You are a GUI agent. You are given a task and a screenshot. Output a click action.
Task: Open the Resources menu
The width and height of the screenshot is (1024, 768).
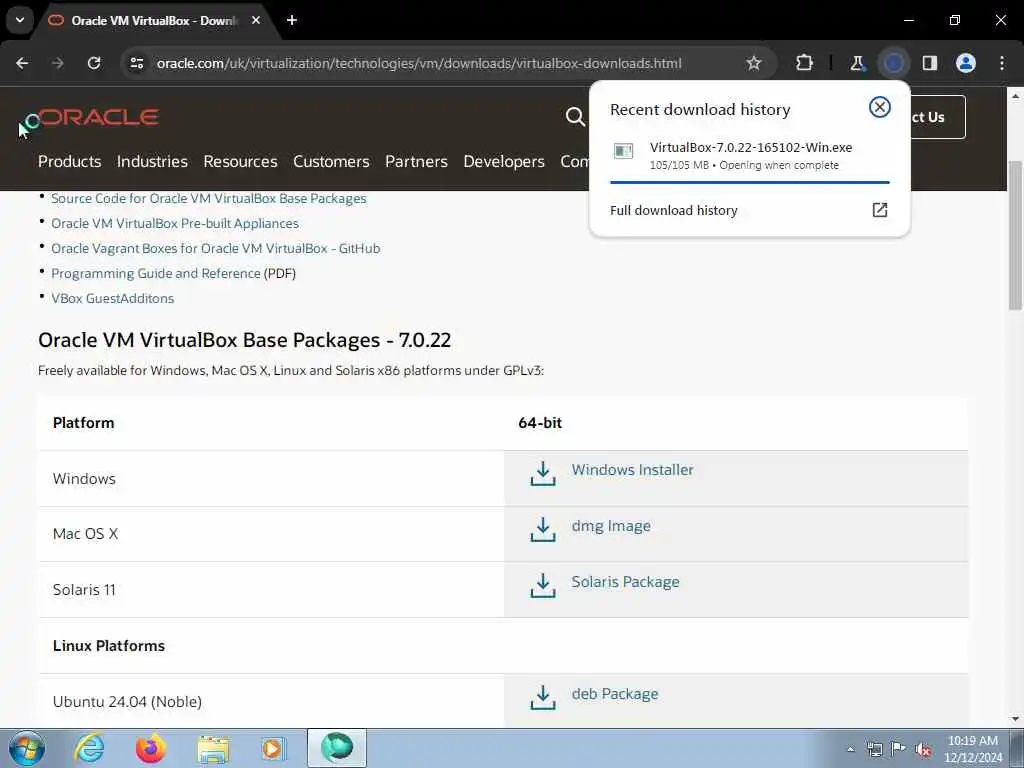240,161
